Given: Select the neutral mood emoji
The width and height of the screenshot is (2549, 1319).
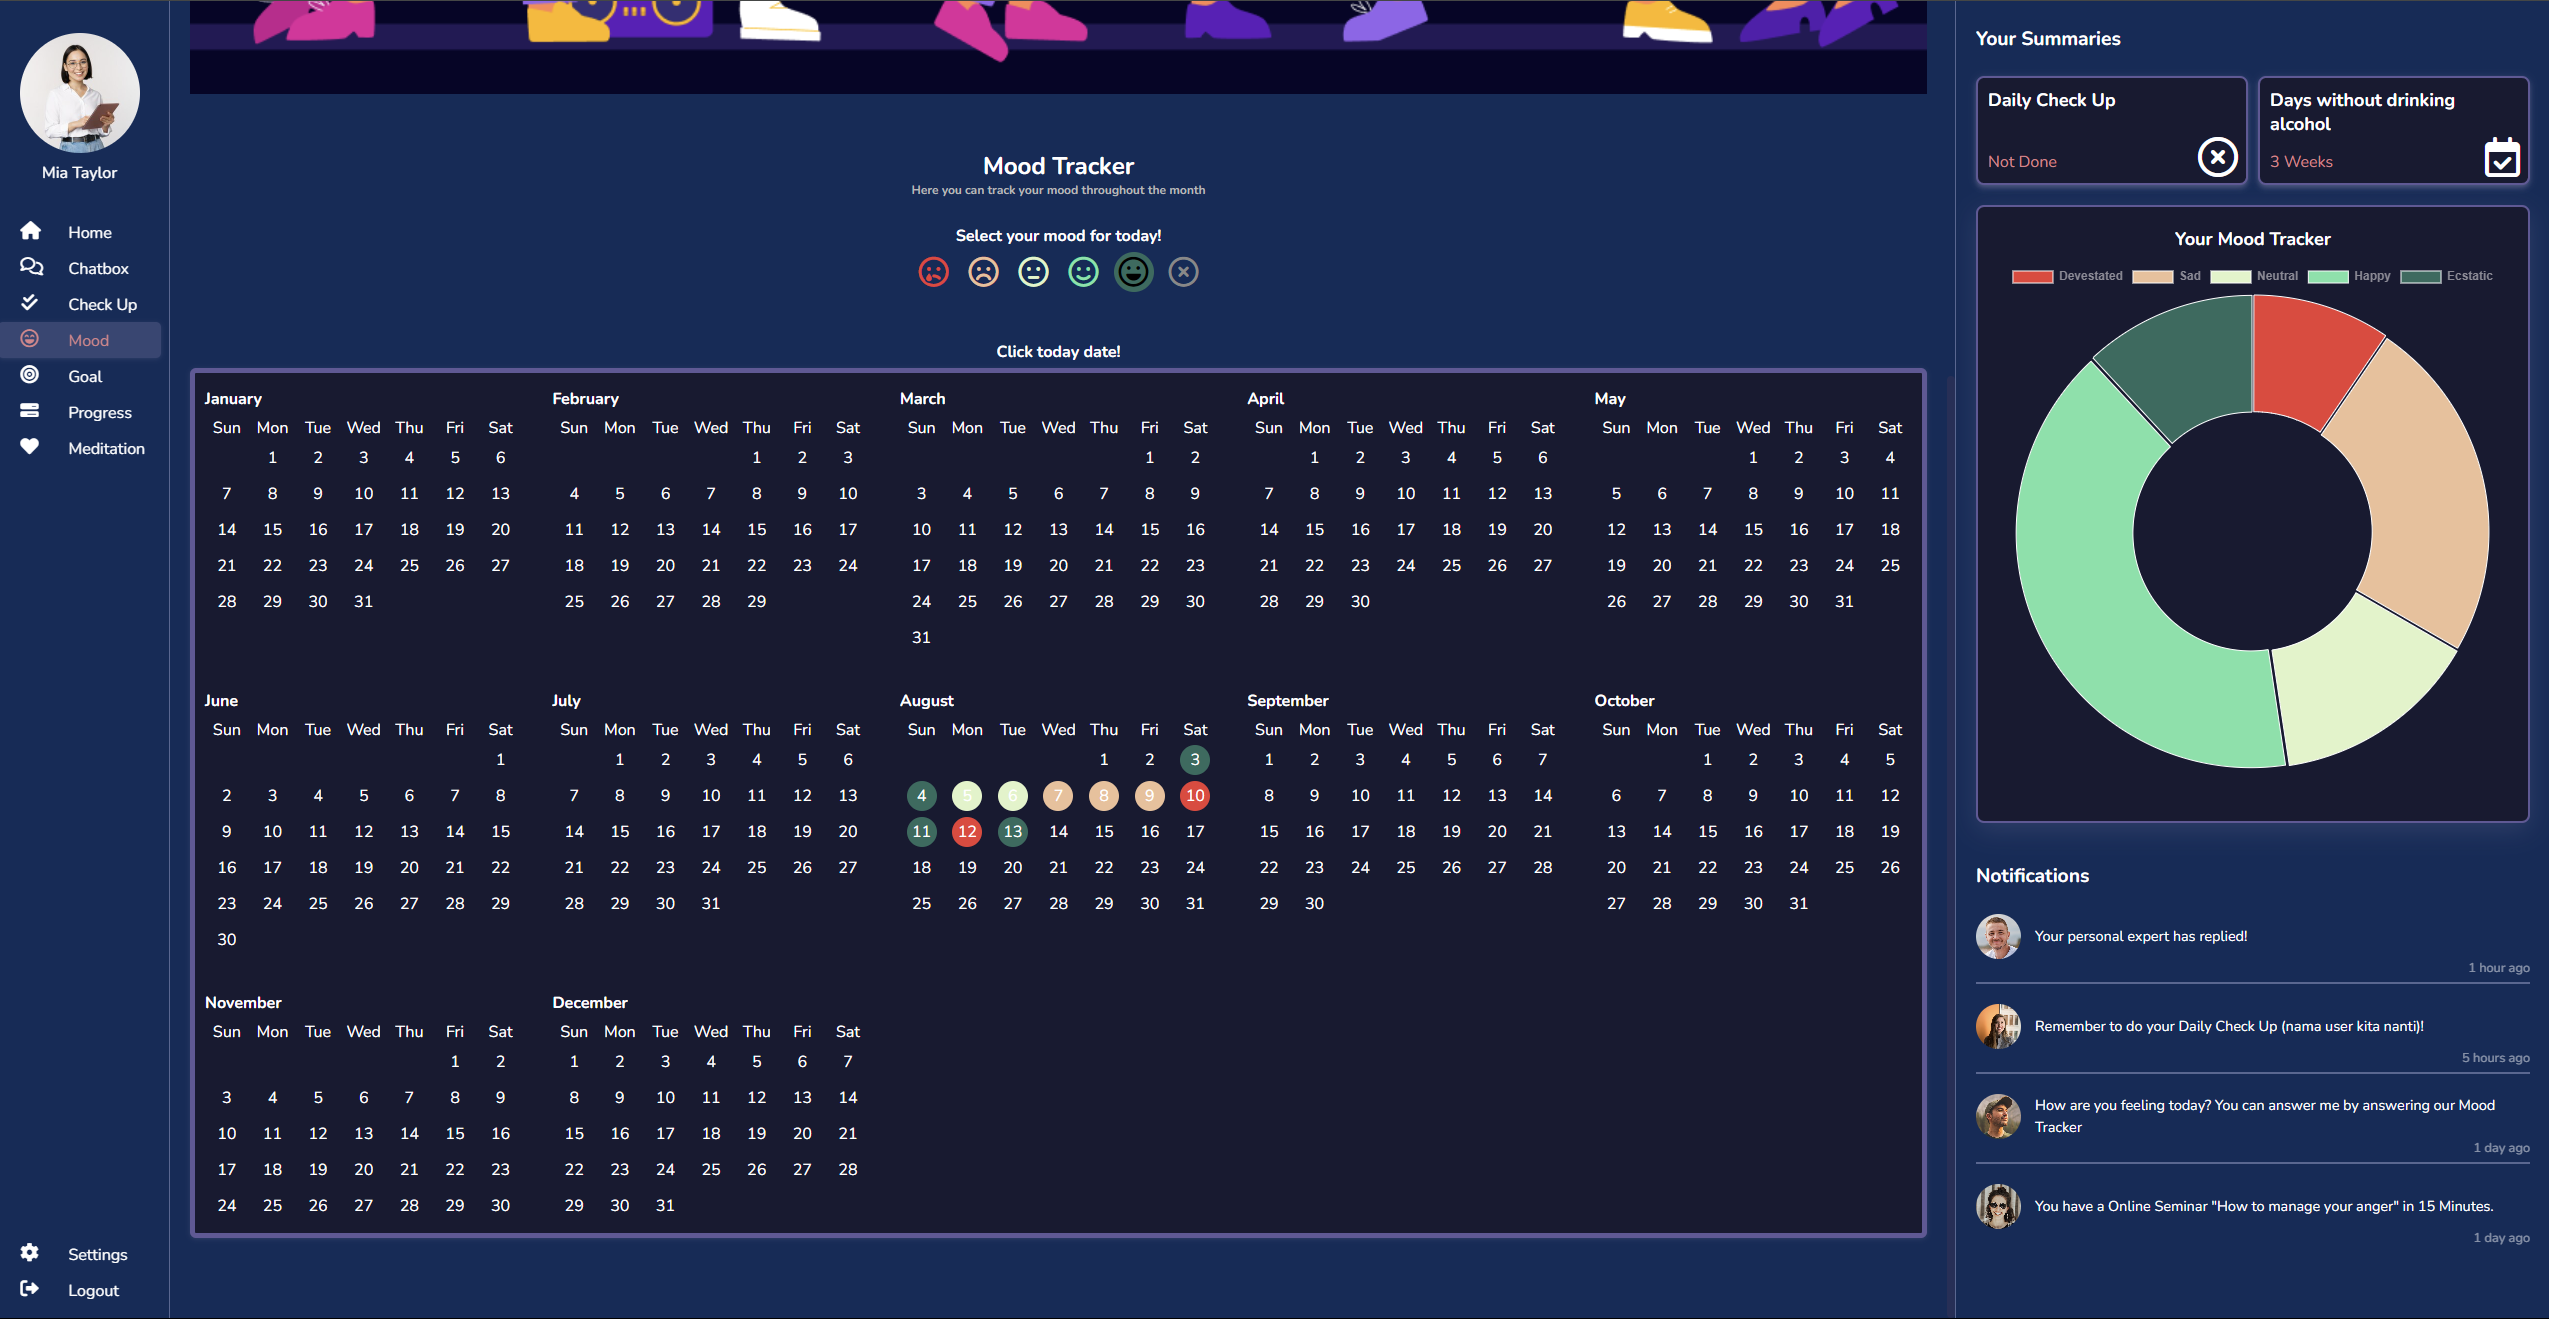Looking at the screenshot, I should (x=1032, y=271).
